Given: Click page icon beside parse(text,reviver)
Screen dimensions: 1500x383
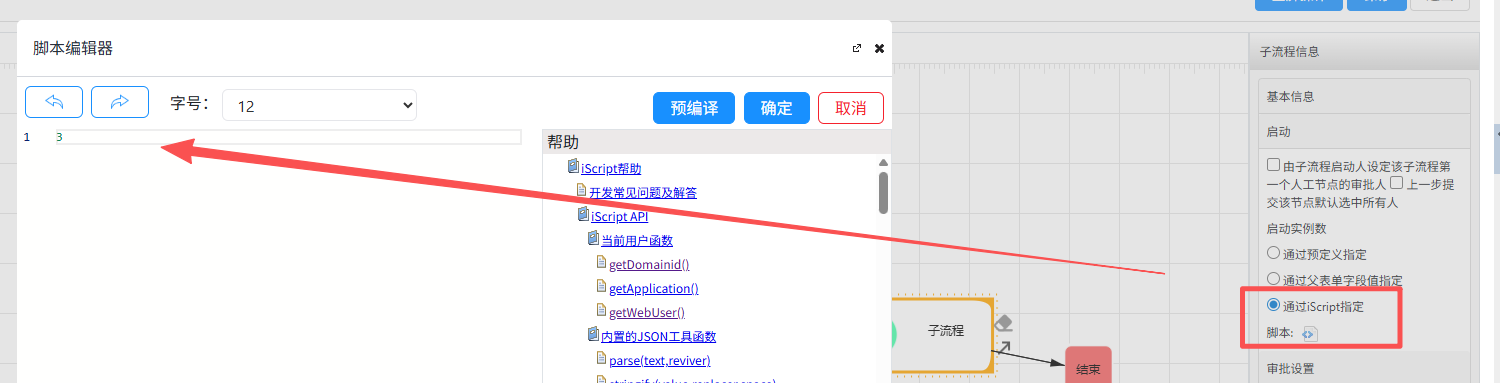Looking at the screenshot, I should pos(601,359).
